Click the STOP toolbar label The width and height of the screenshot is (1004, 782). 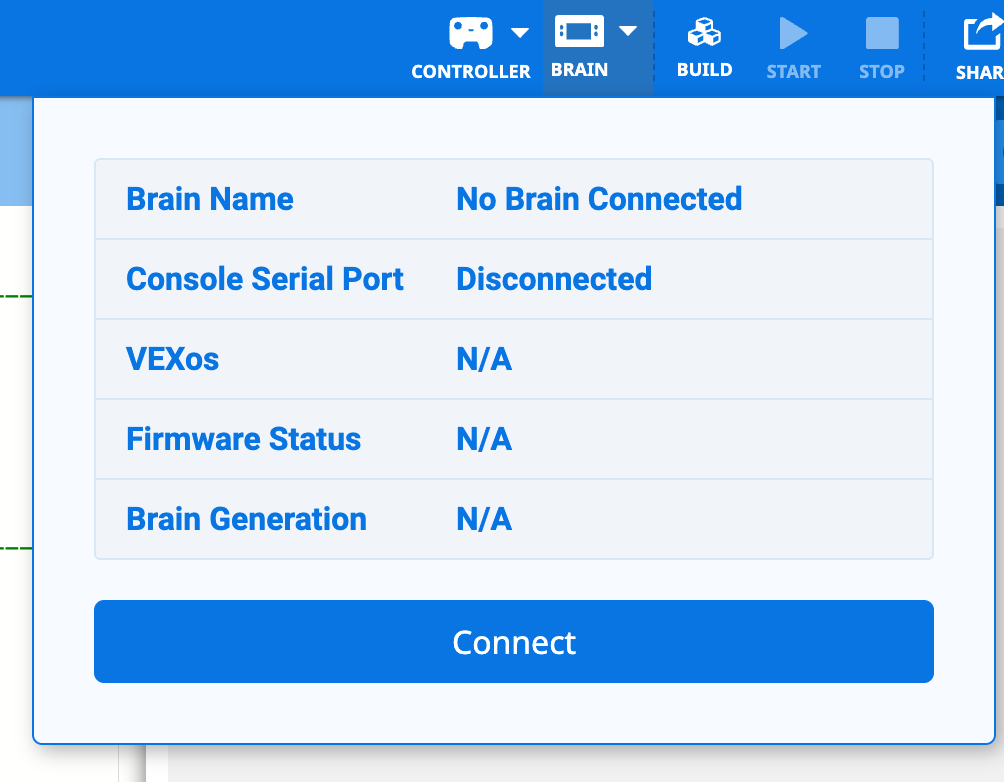(x=881, y=72)
